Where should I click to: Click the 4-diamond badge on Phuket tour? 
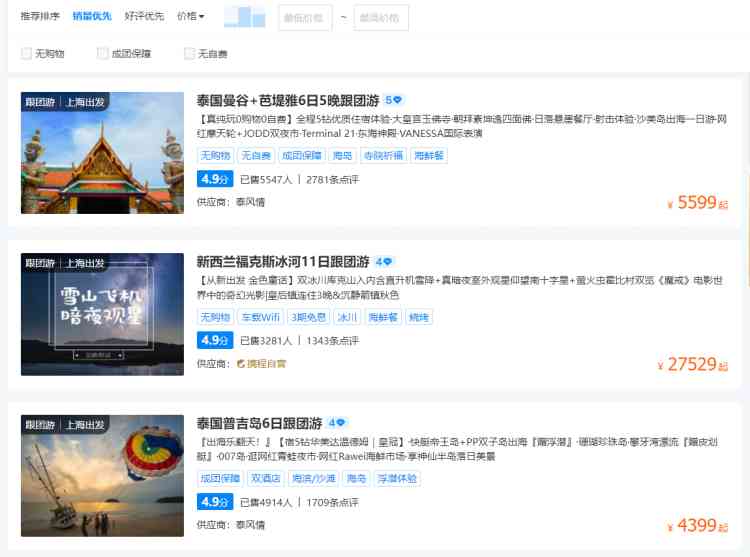click(336, 424)
